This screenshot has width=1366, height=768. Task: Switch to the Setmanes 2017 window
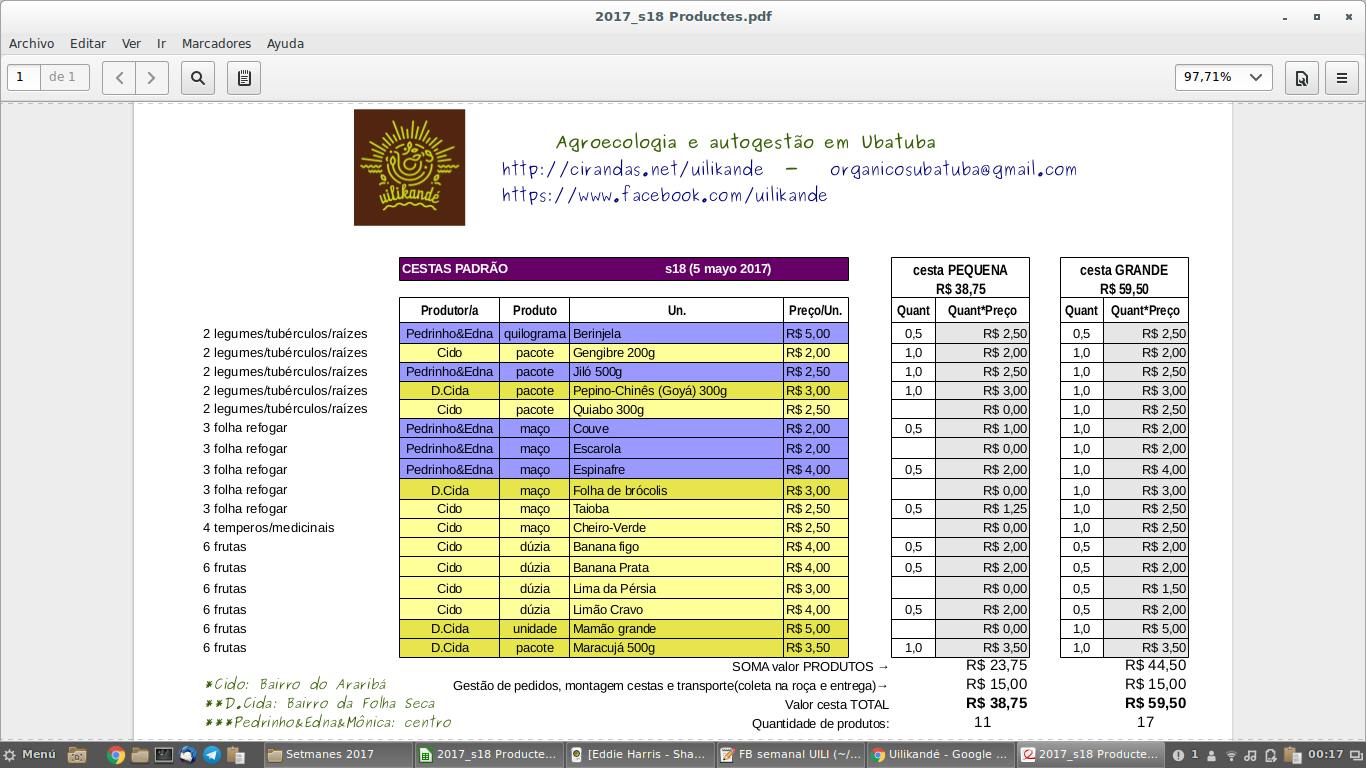[x=338, y=755]
